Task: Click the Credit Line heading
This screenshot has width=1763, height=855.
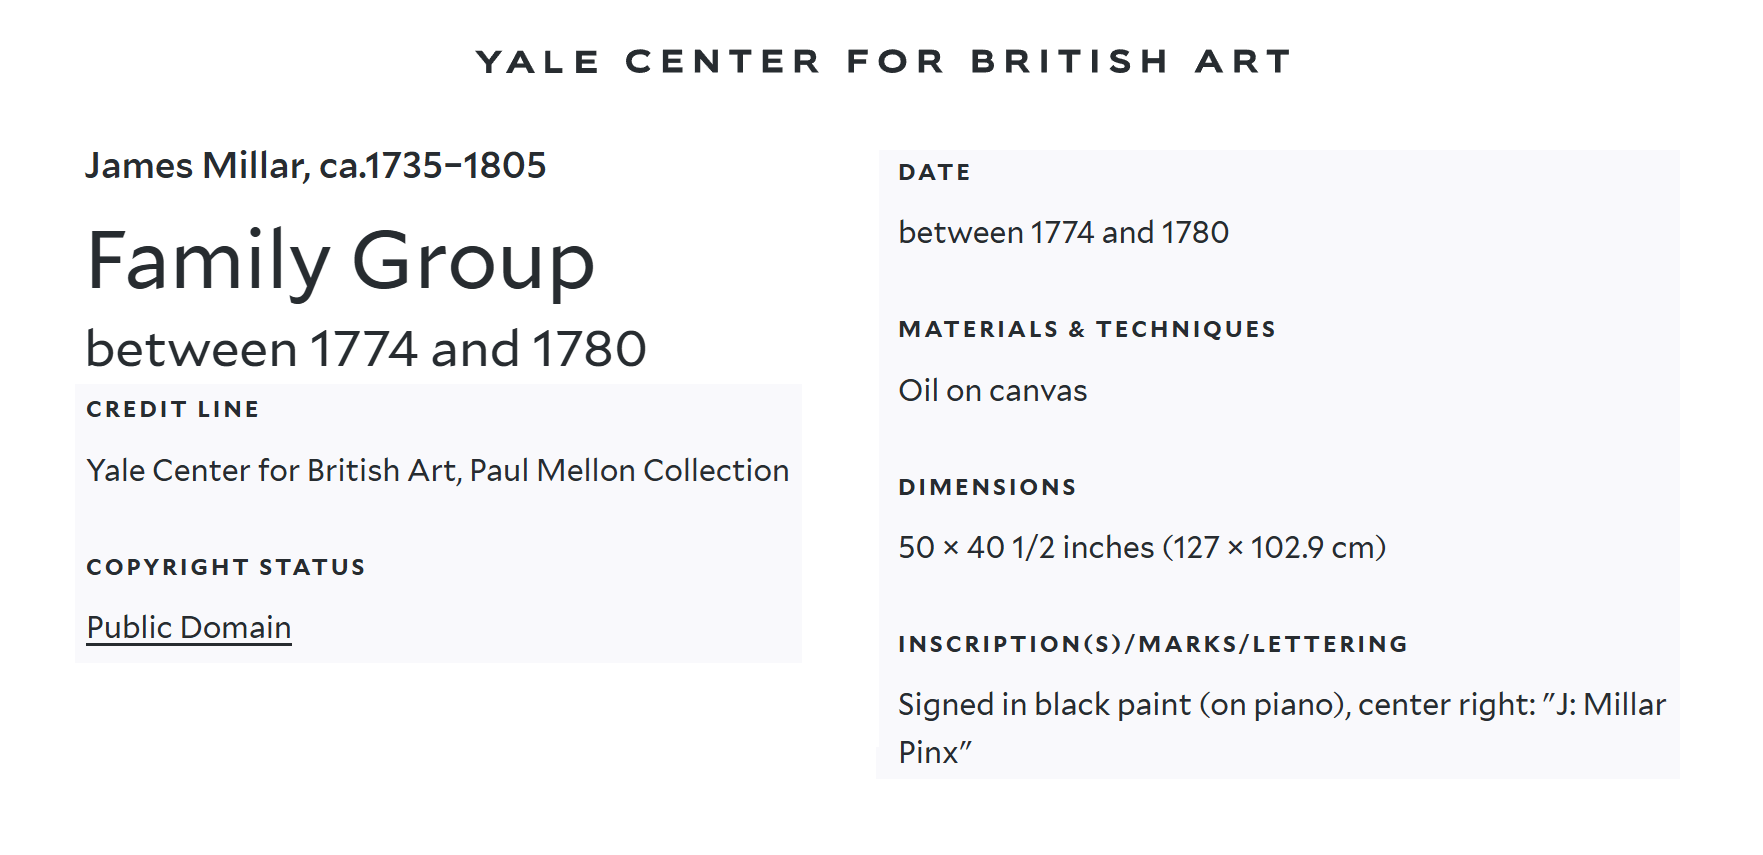Action: [x=173, y=409]
